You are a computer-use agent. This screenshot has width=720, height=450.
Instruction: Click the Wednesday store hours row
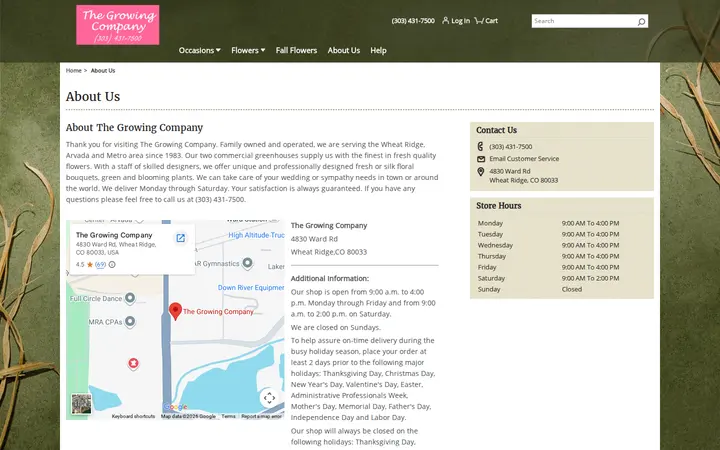[x=562, y=245]
